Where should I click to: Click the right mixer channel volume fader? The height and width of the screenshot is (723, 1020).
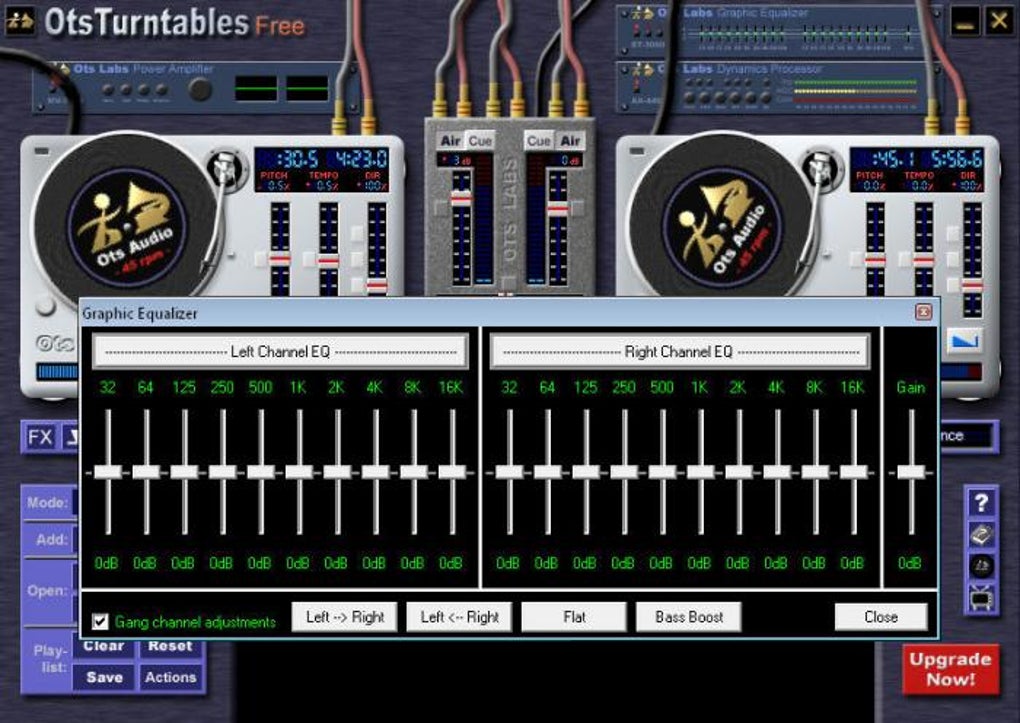[557, 209]
